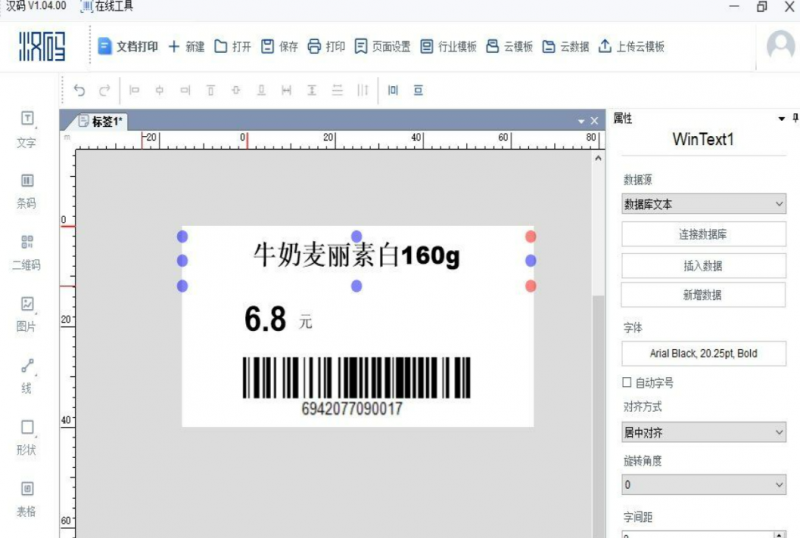Screen dimensions: 800x538
Task: Select the 形状 shape tool
Action: click(x=27, y=437)
